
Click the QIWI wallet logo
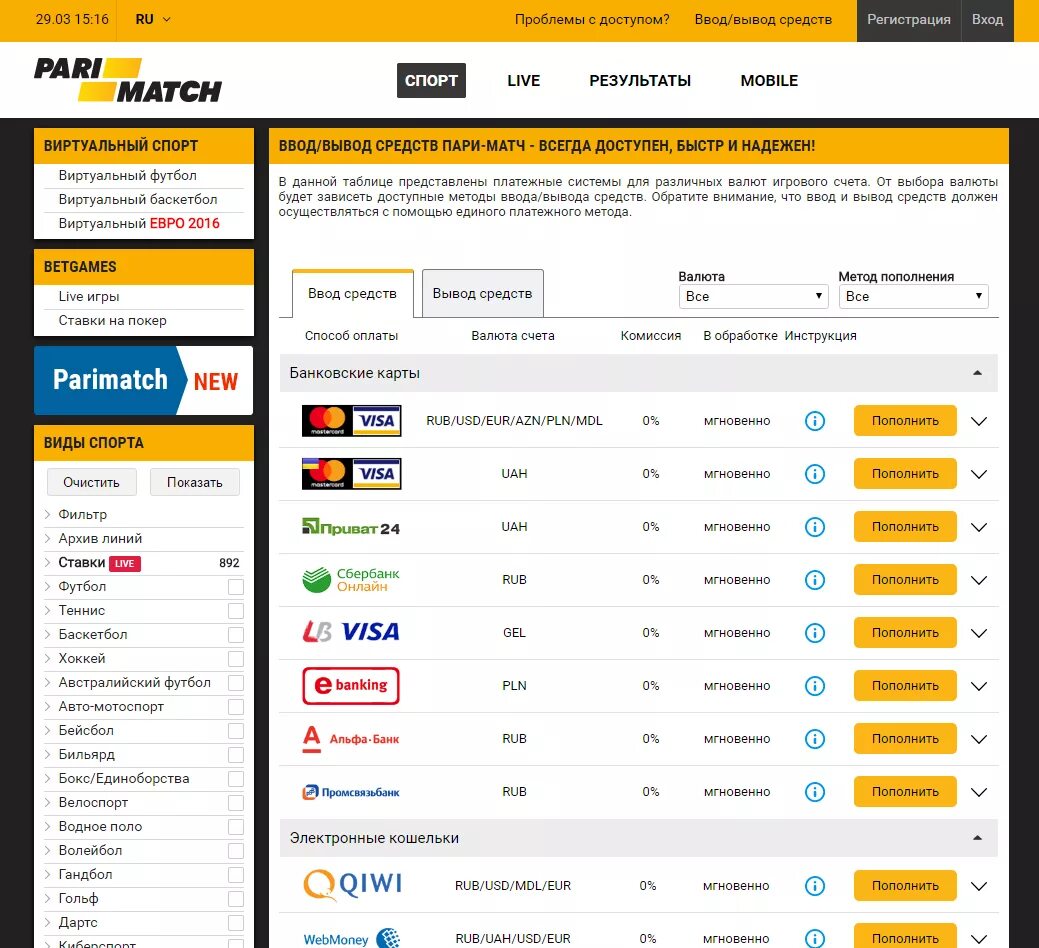(353, 885)
